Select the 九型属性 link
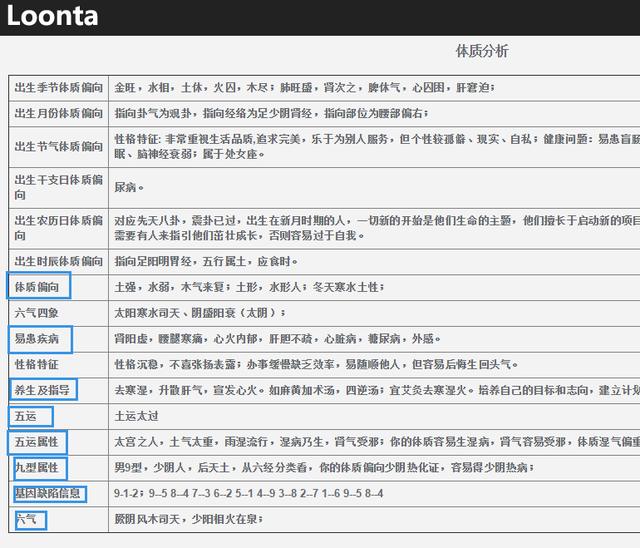This screenshot has width=640, height=548. [x=38, y=468]
